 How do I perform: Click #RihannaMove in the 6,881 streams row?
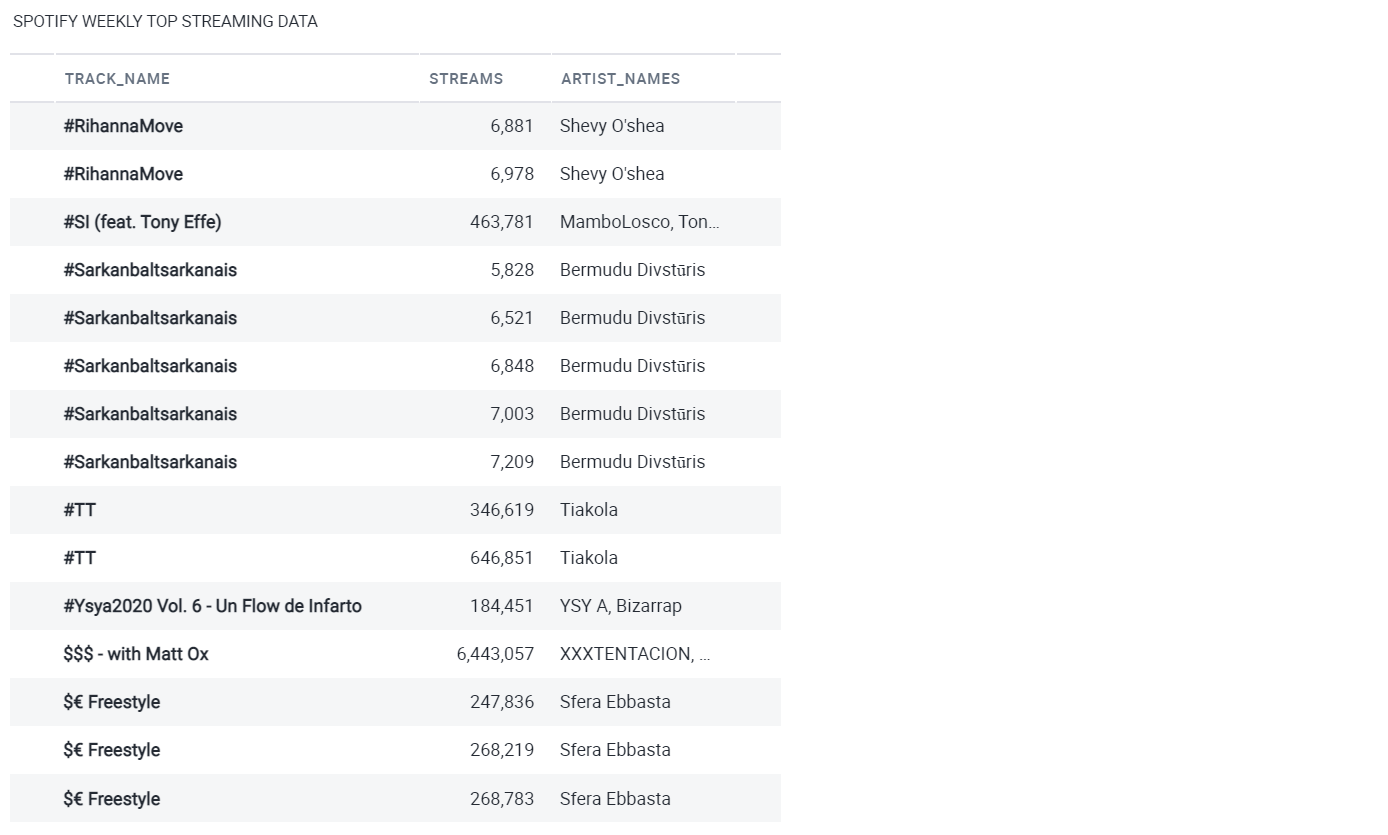click(x=123, y=126)
